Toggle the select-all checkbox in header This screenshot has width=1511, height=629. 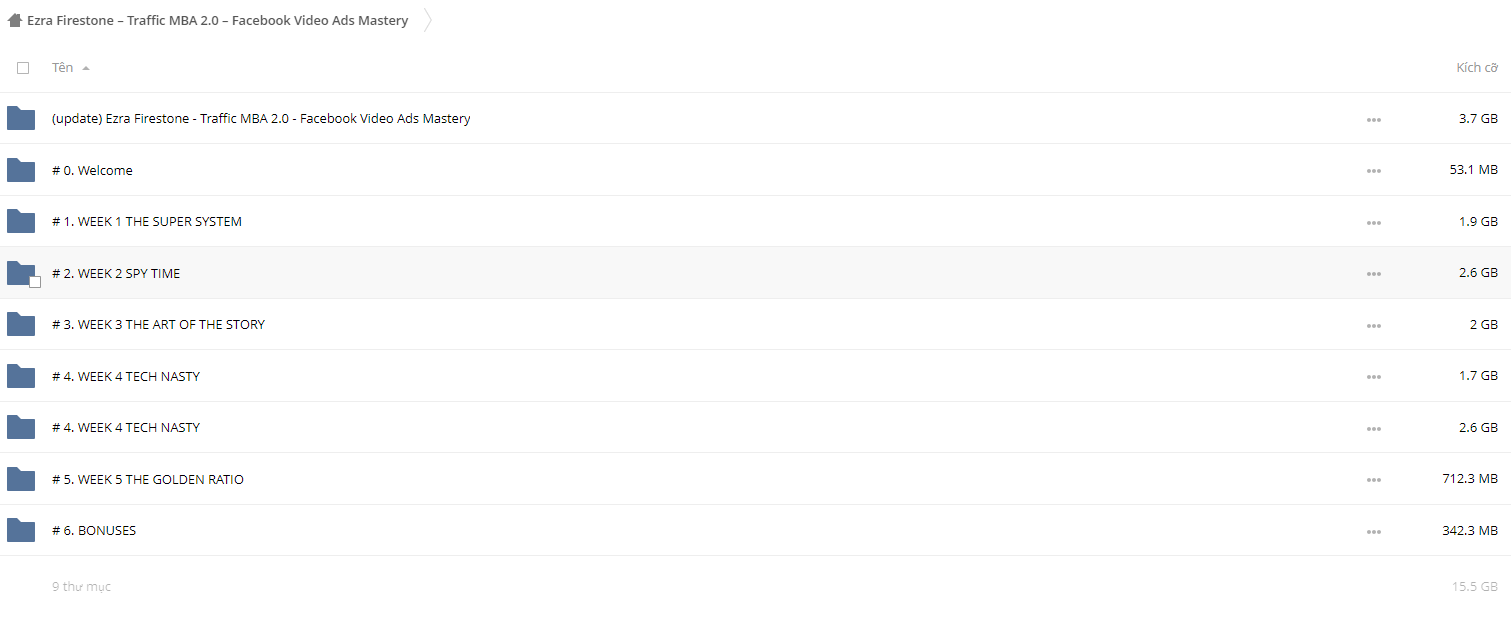23,68
